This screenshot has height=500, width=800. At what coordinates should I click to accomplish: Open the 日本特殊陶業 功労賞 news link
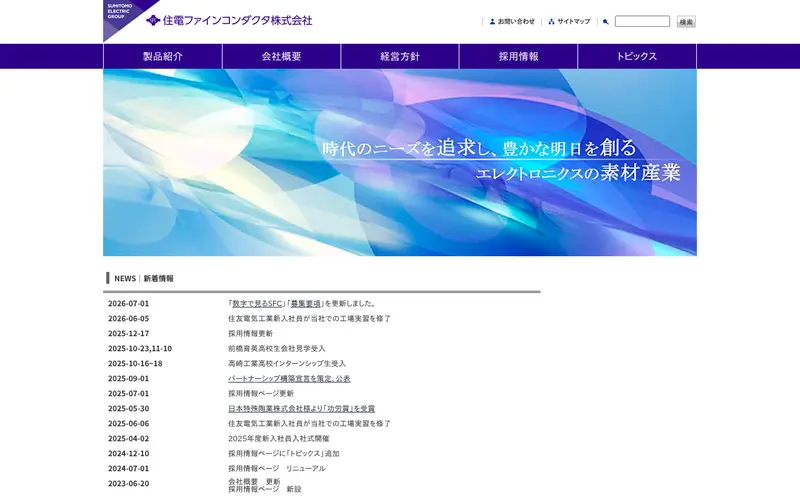click(x=302, y=409)
